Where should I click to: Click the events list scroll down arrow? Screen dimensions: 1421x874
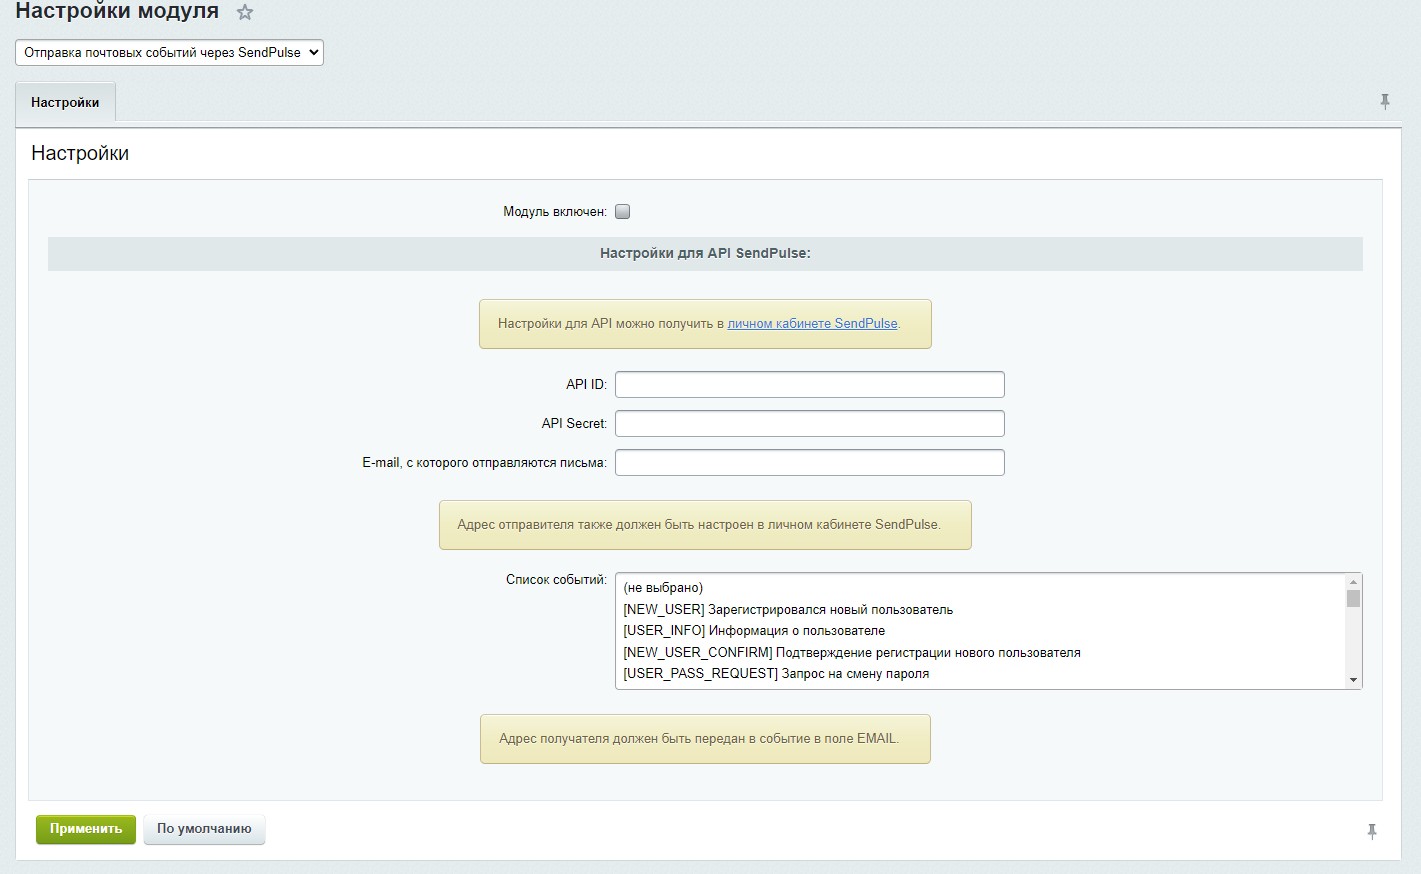[1353, 680]
